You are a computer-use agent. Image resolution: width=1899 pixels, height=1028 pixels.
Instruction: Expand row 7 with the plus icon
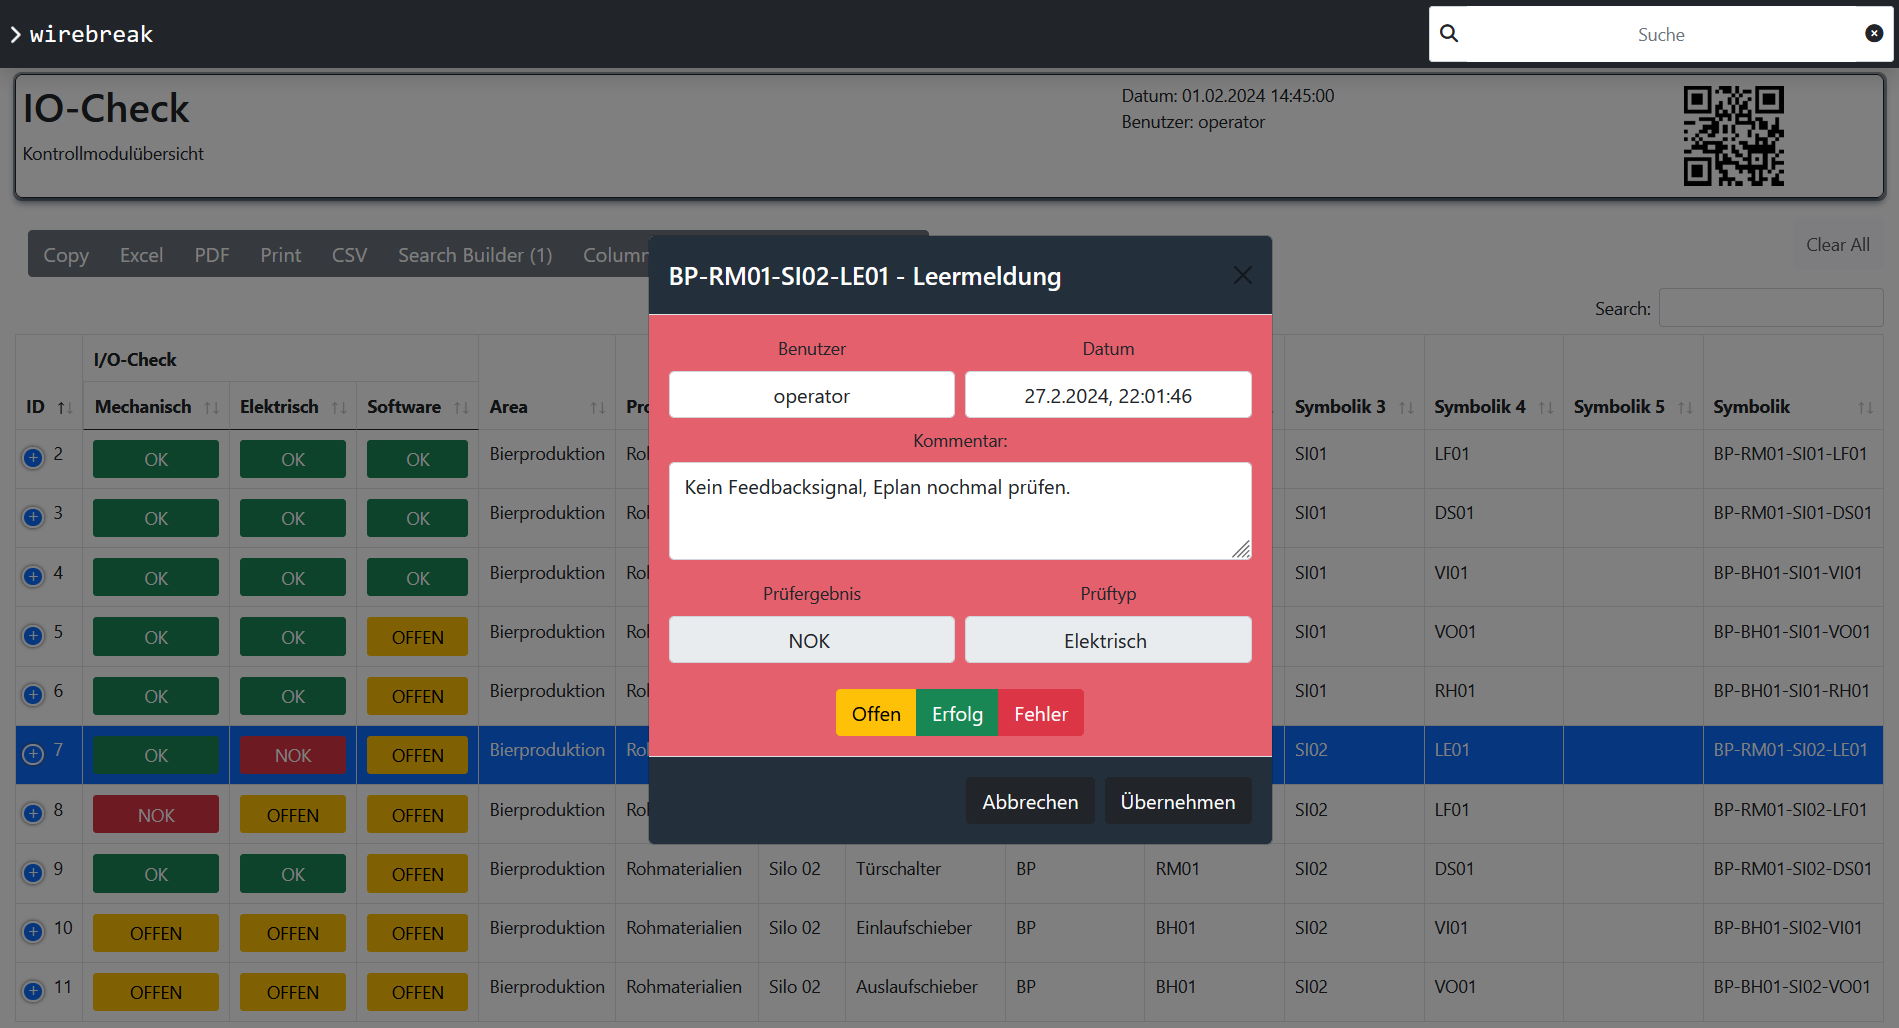point(33,754)
